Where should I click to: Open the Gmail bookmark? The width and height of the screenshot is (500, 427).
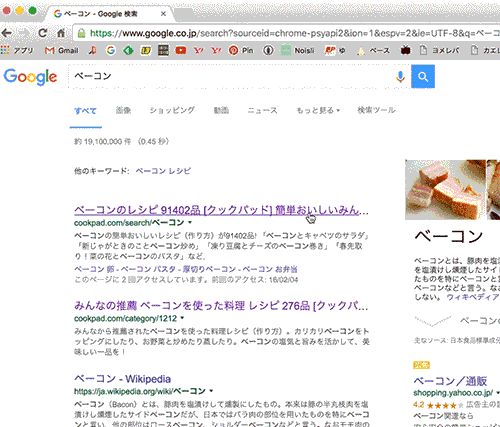click(x=61, y=50)
